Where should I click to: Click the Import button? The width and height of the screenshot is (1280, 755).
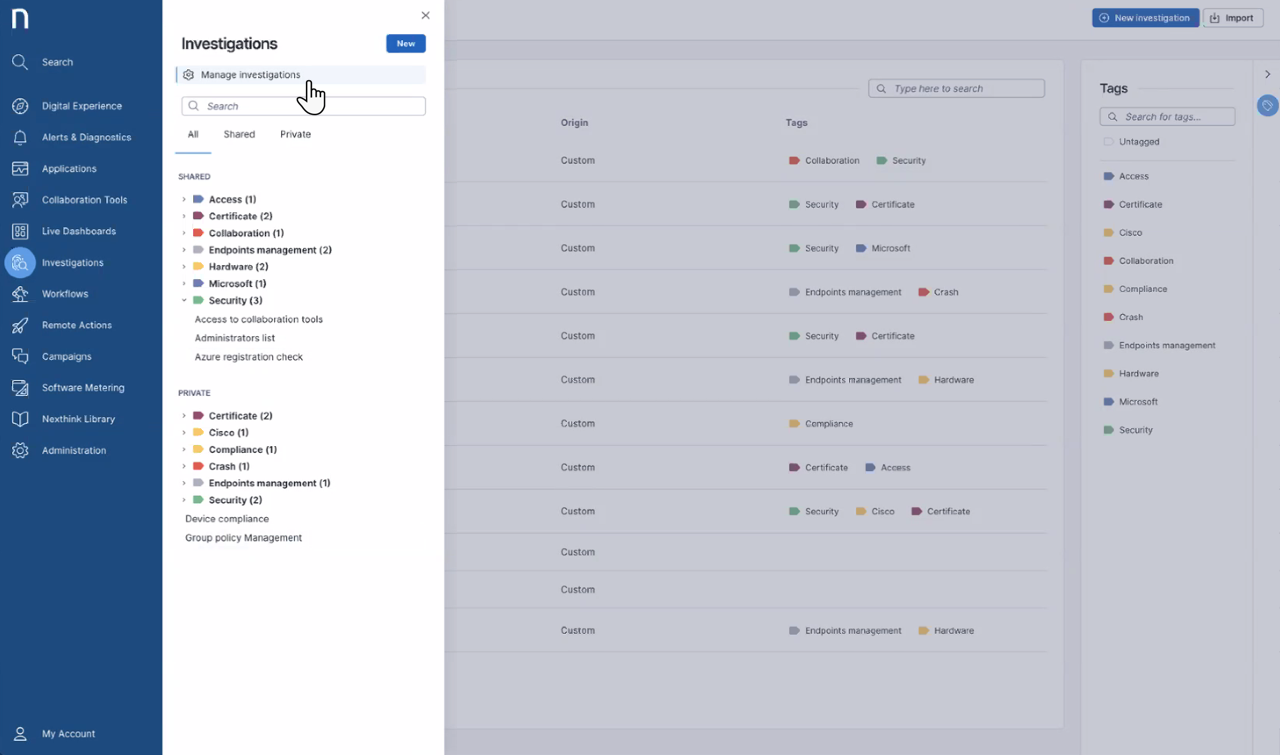click(x=1232, y=18)
